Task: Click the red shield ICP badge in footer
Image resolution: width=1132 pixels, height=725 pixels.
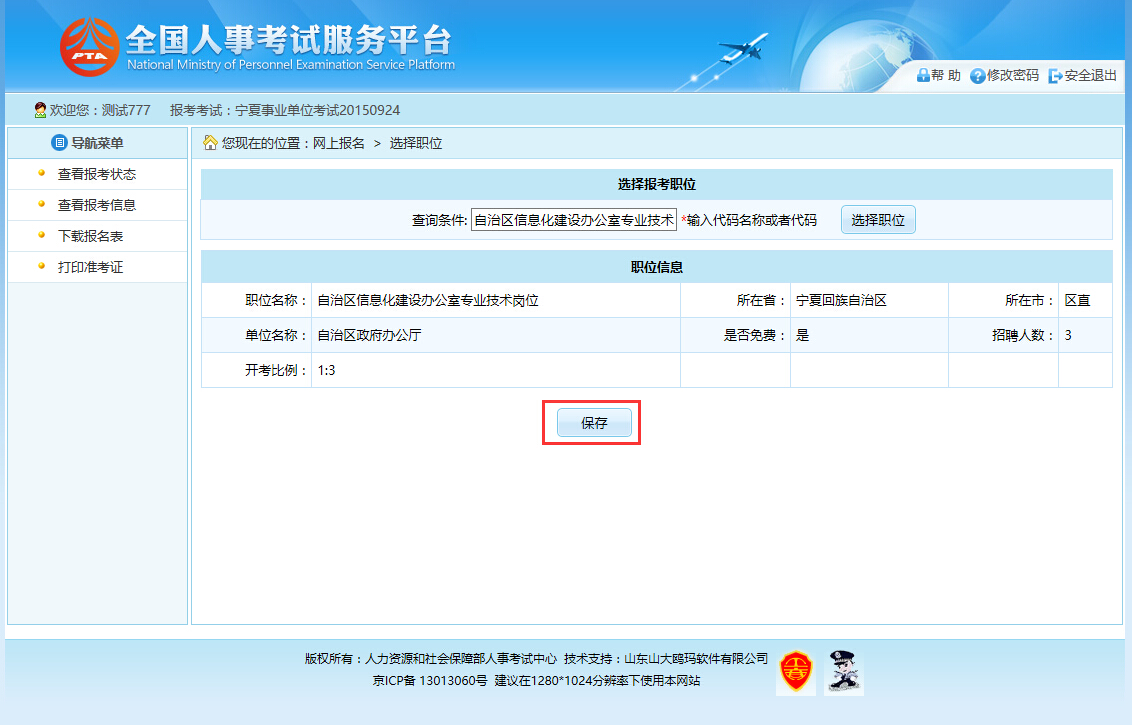Action: (796, 672)
